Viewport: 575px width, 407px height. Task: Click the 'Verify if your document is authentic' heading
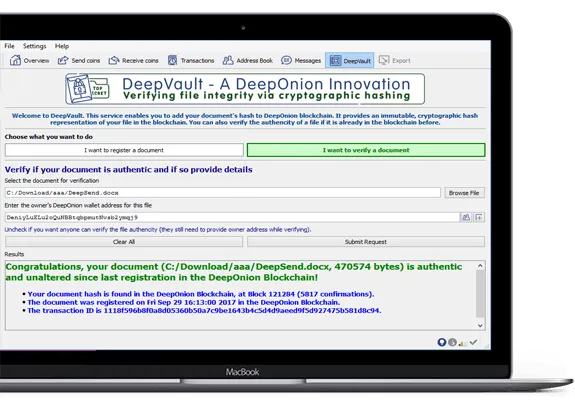[128, 170]
